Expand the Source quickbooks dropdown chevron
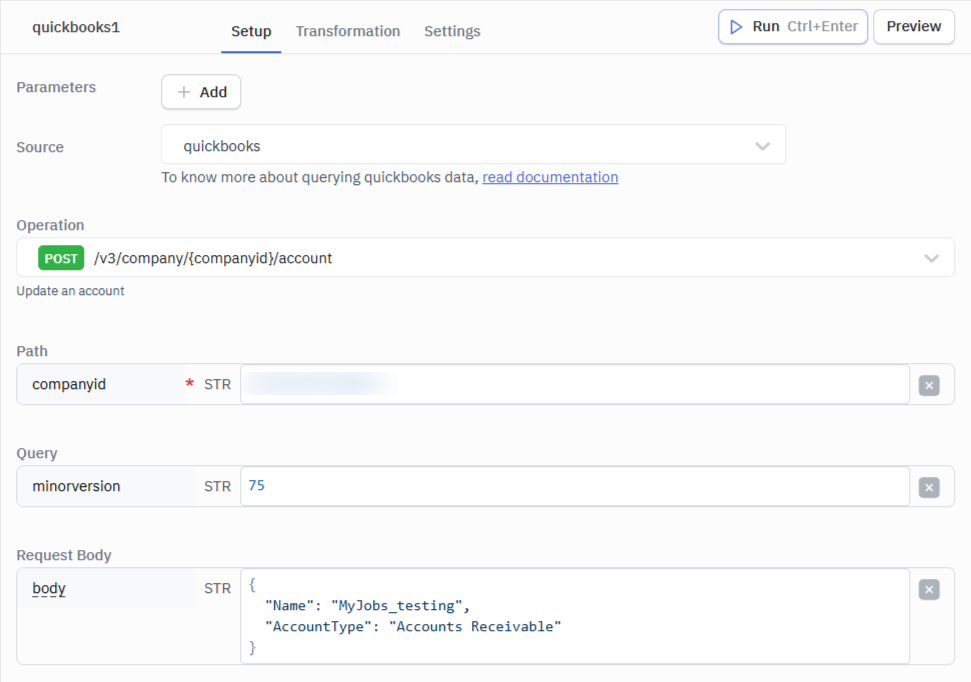 pyautogui.click(x=762, y=146)
